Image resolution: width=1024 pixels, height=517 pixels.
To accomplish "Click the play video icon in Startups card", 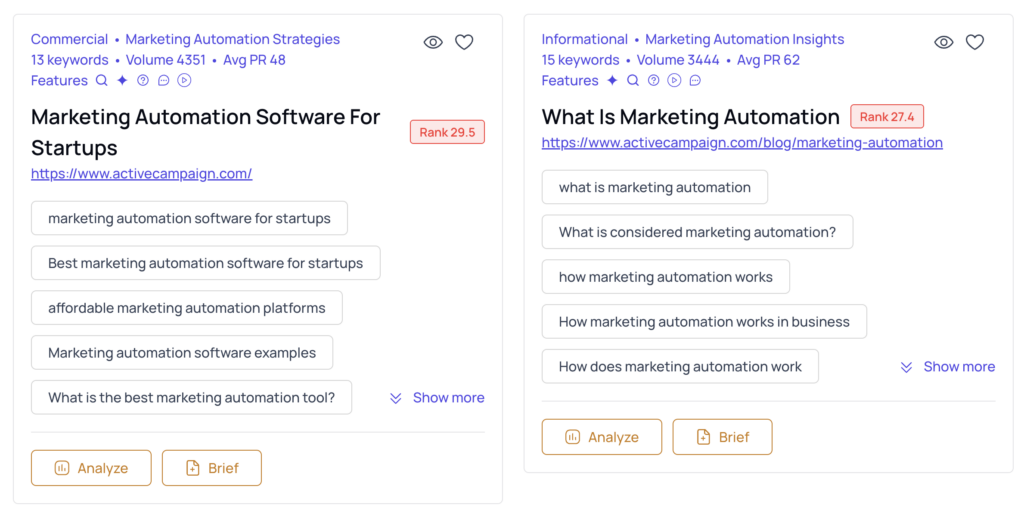I will [x=185, y=81].
